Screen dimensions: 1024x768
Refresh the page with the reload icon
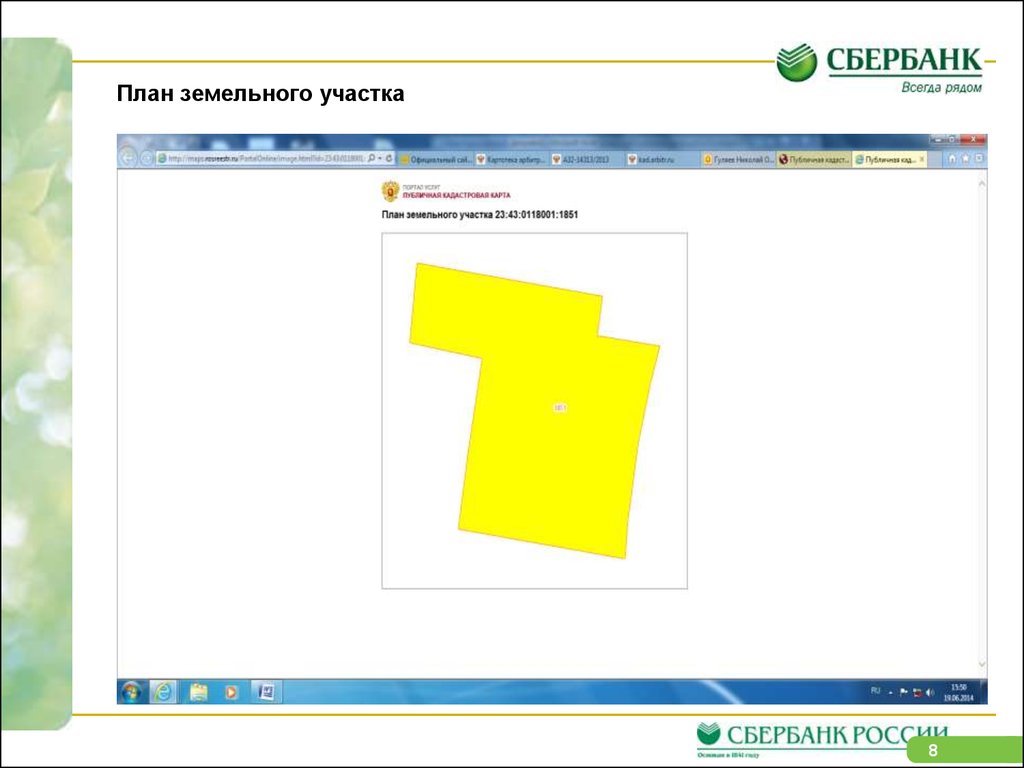pyautogui.click(x=389, y=159)
